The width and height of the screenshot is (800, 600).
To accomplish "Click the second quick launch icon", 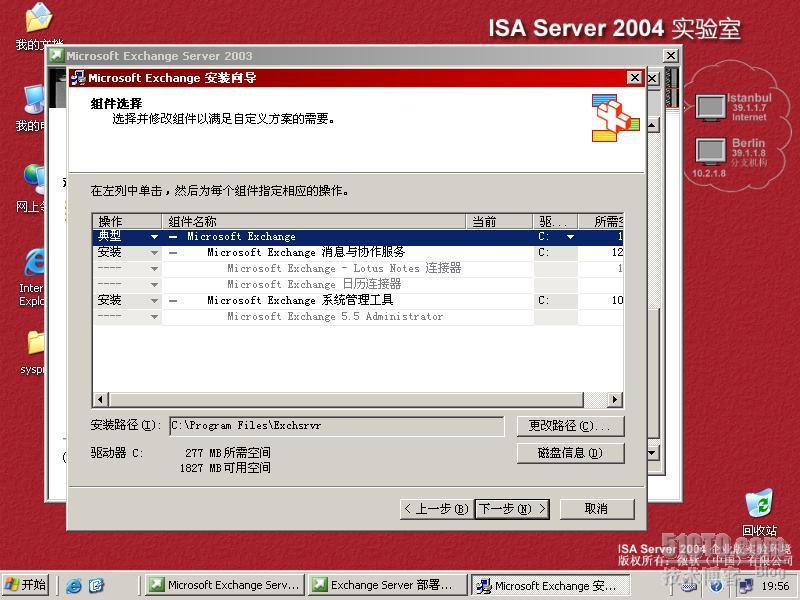I will click(x=96, y=585).
